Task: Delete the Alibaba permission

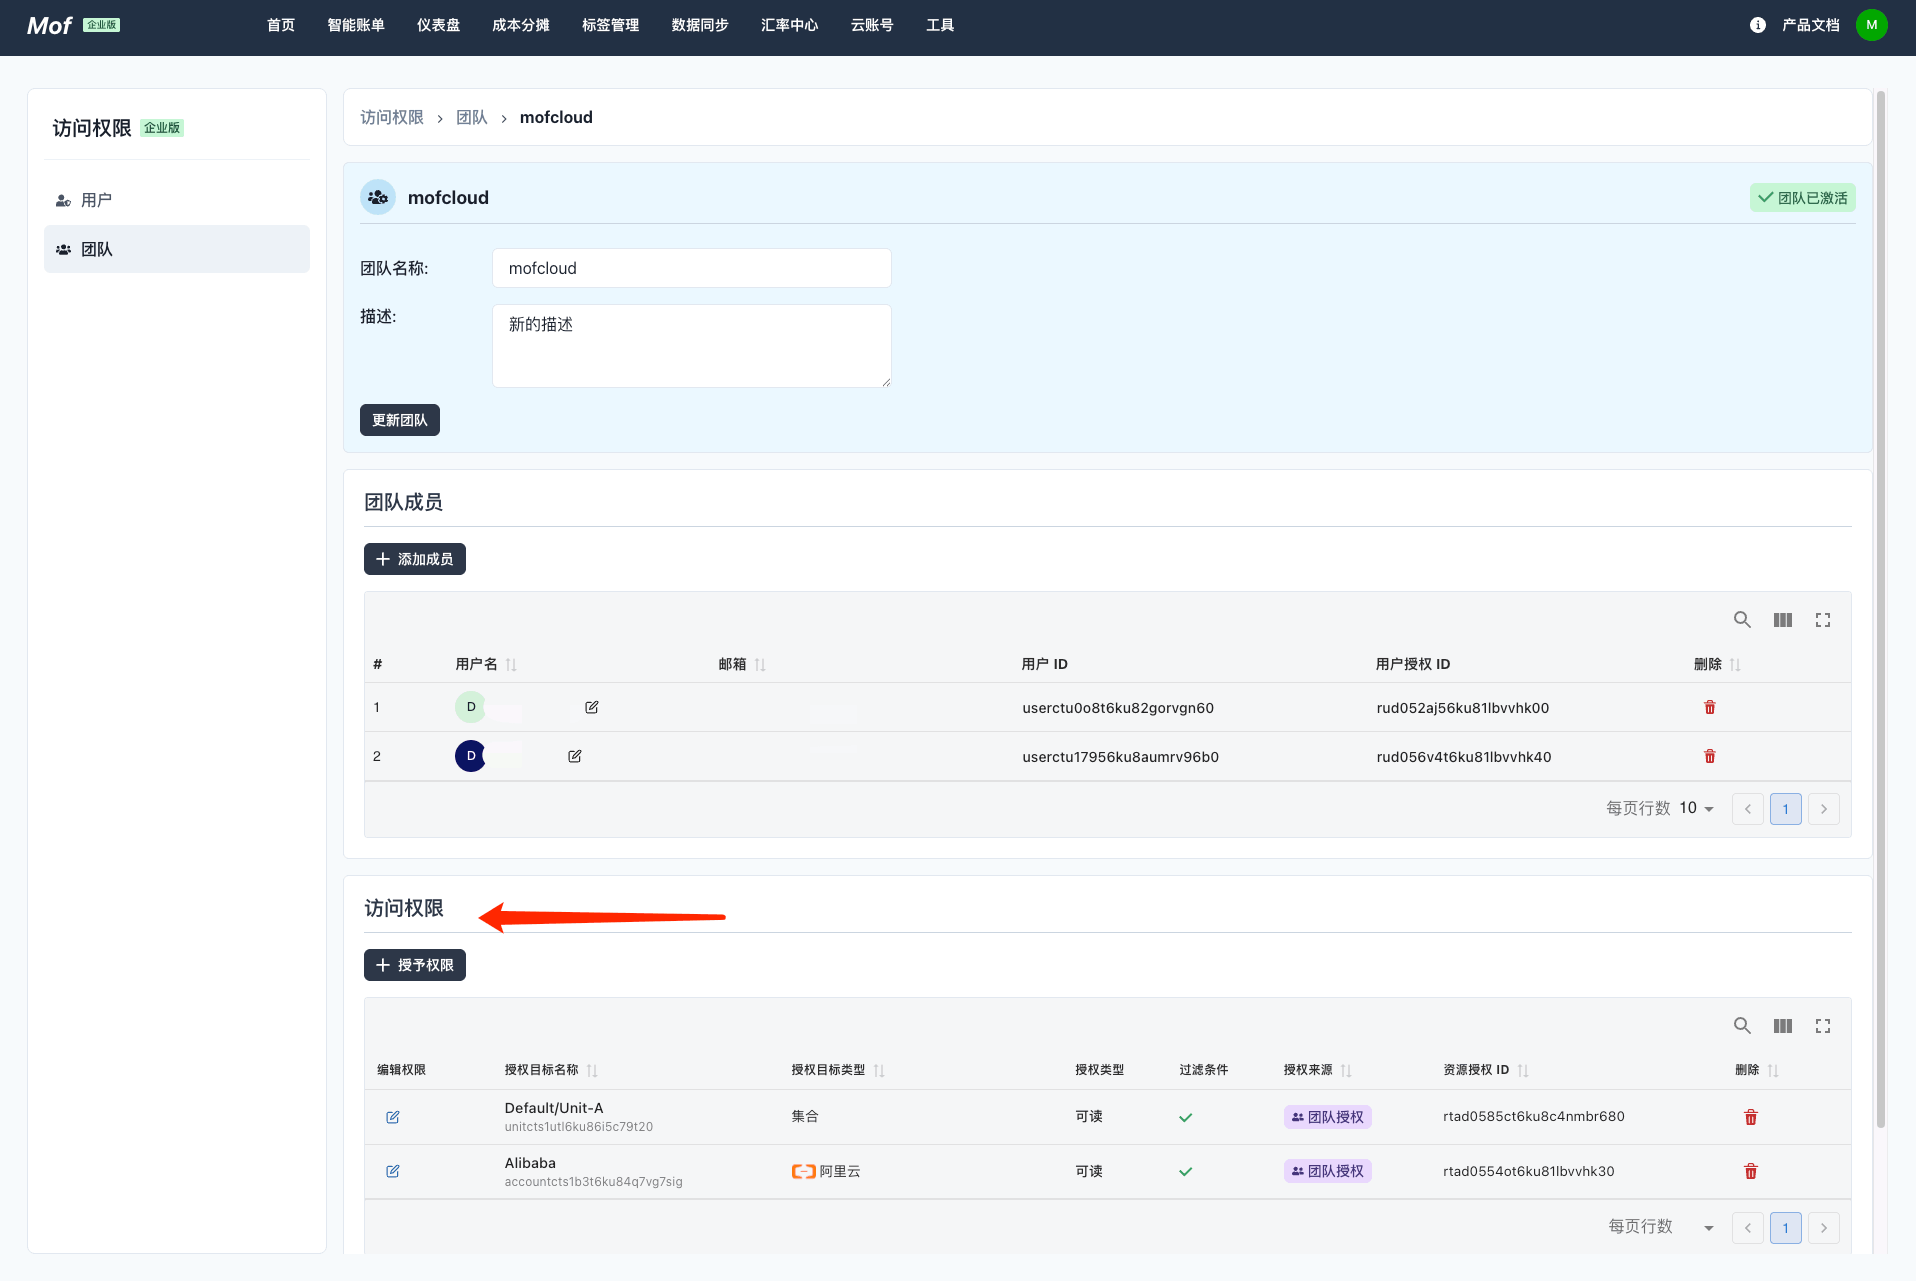Action: click(x=1751, y=1171)
